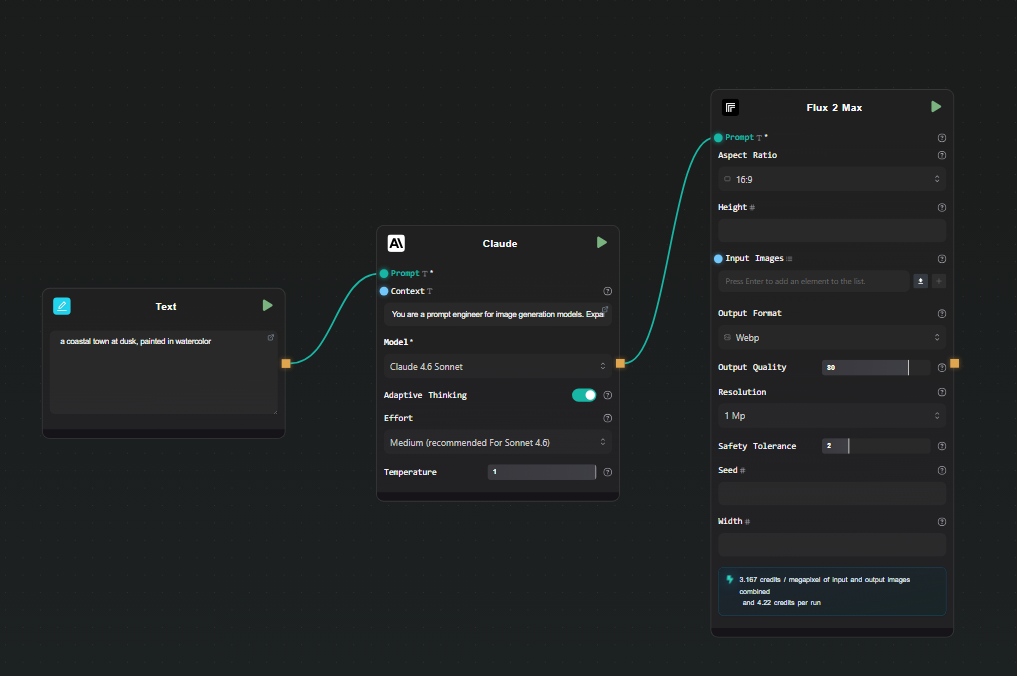Click the plus icon to add an Input Images element
This screenshot has width=1017, height=676.
coord(938,281)
